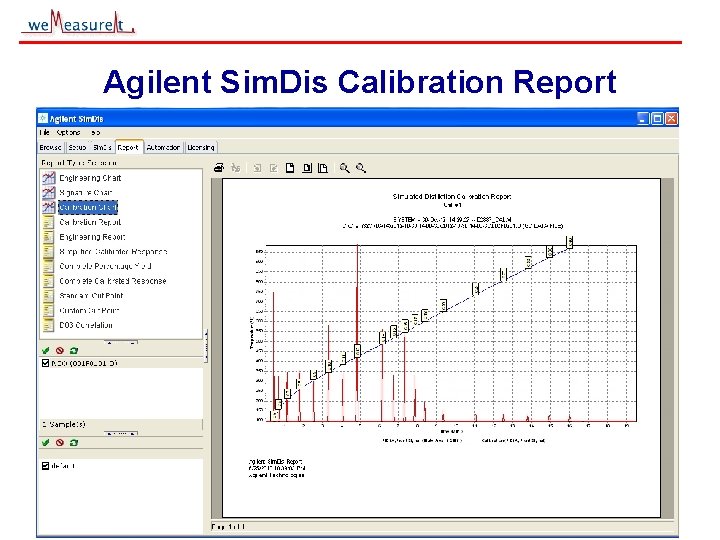
Task: Click the single-page view toolbar icon
Action: [x=290, y=168]
